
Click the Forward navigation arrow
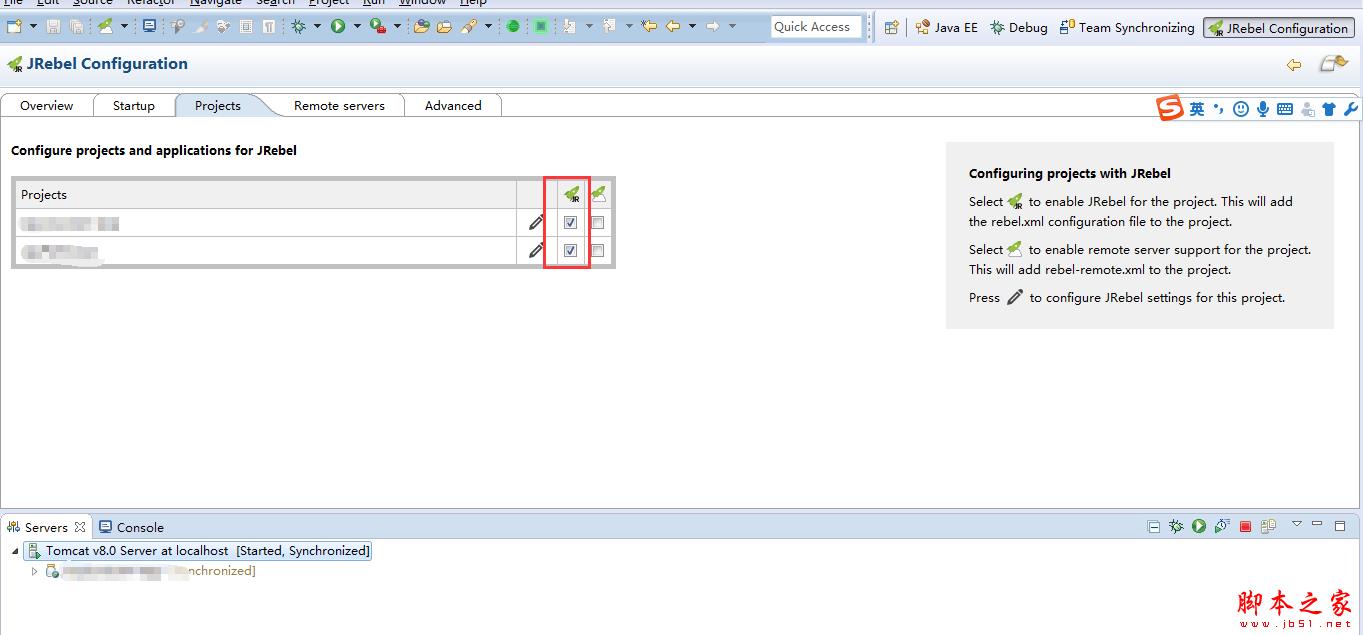click(x=713, y=27)
